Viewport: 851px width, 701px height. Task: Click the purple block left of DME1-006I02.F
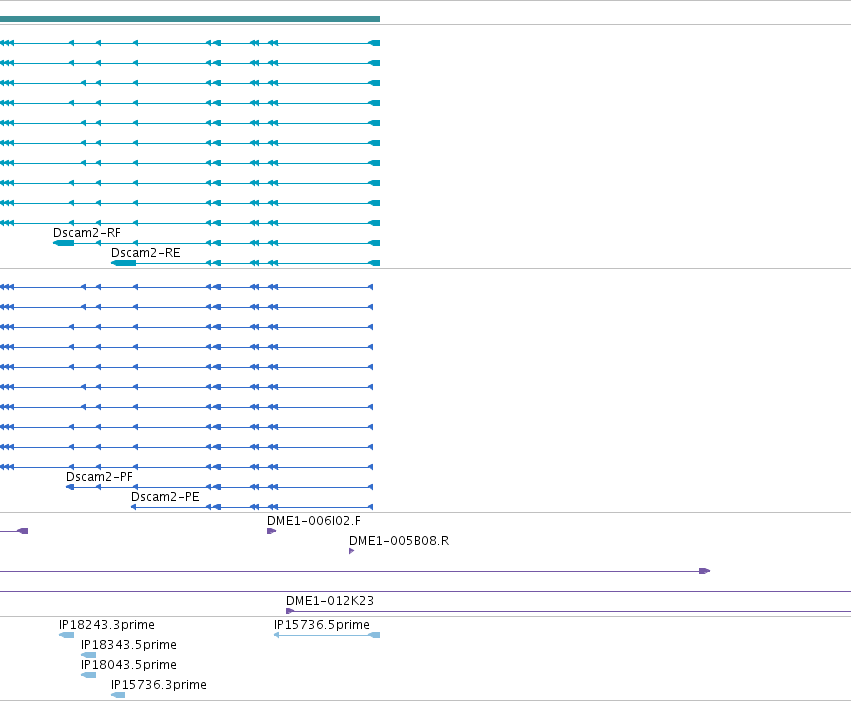coord(23,531)
